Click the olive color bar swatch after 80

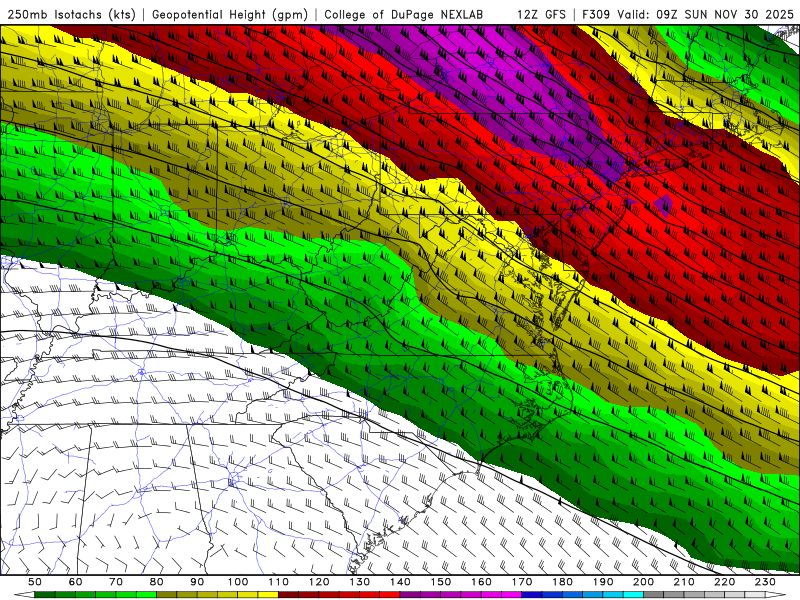pos(166,594)
